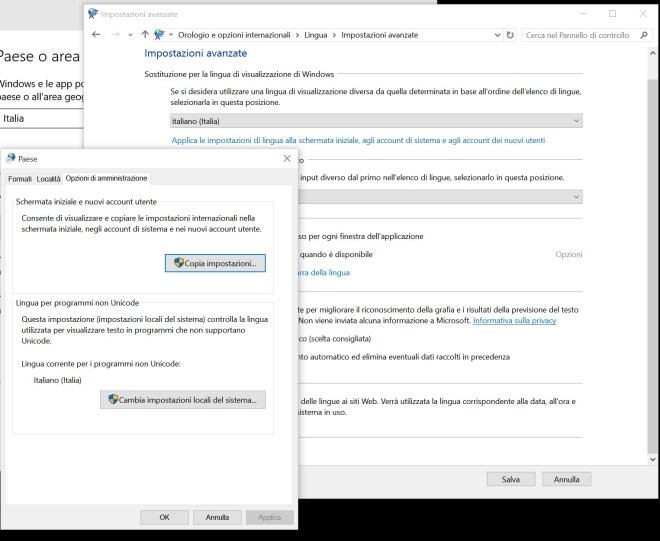Open the input method override dropdown
660x541 pixels.
[440, 197]
